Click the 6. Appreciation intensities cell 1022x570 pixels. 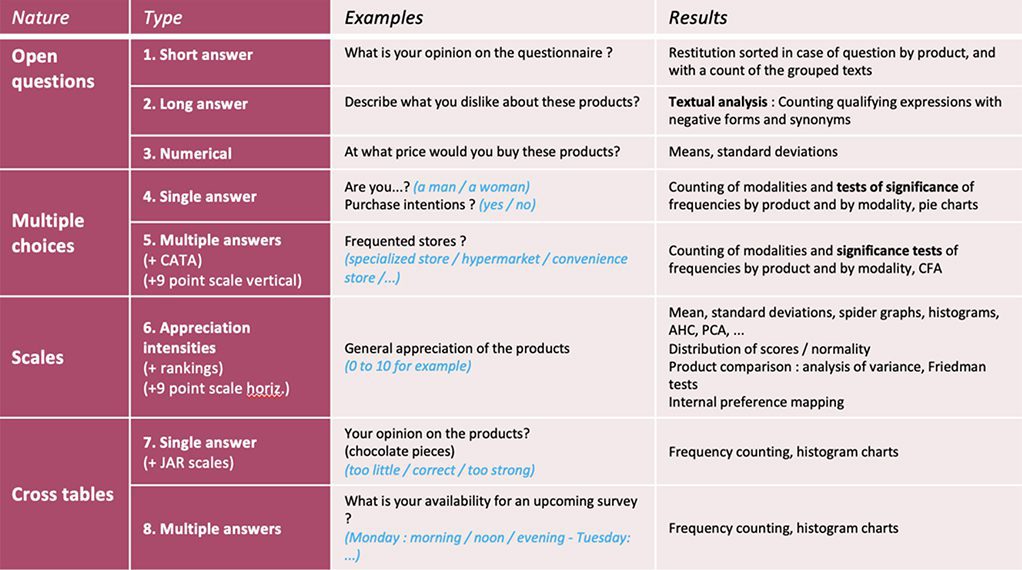[x=231, y=357]
